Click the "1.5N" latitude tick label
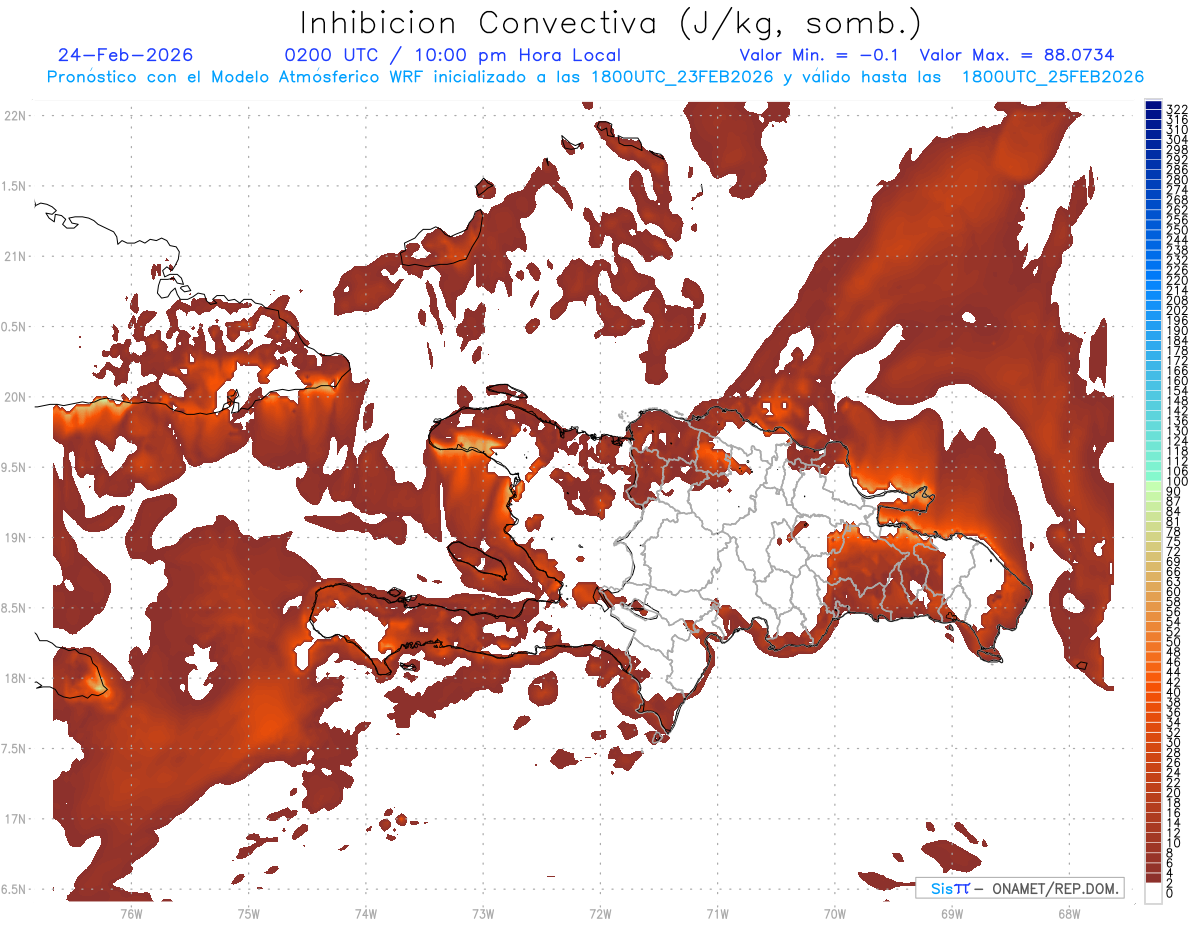Image resolution: width=1200 pixels, height=927 pixels. [x=15, y=187]
